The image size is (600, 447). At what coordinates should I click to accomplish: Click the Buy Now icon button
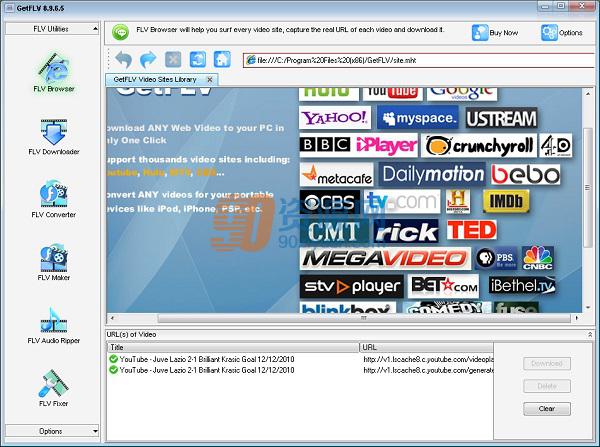[495, 33]
